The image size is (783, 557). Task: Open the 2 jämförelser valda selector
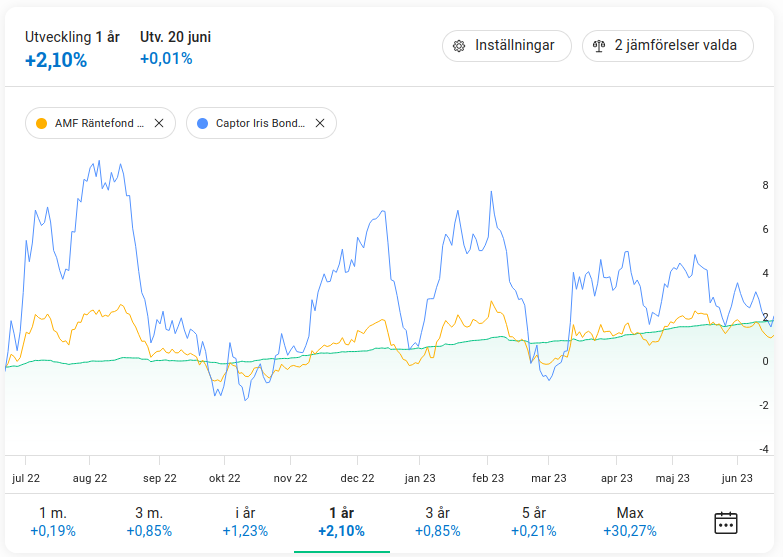pyautogui.click(x=667, y=46)
